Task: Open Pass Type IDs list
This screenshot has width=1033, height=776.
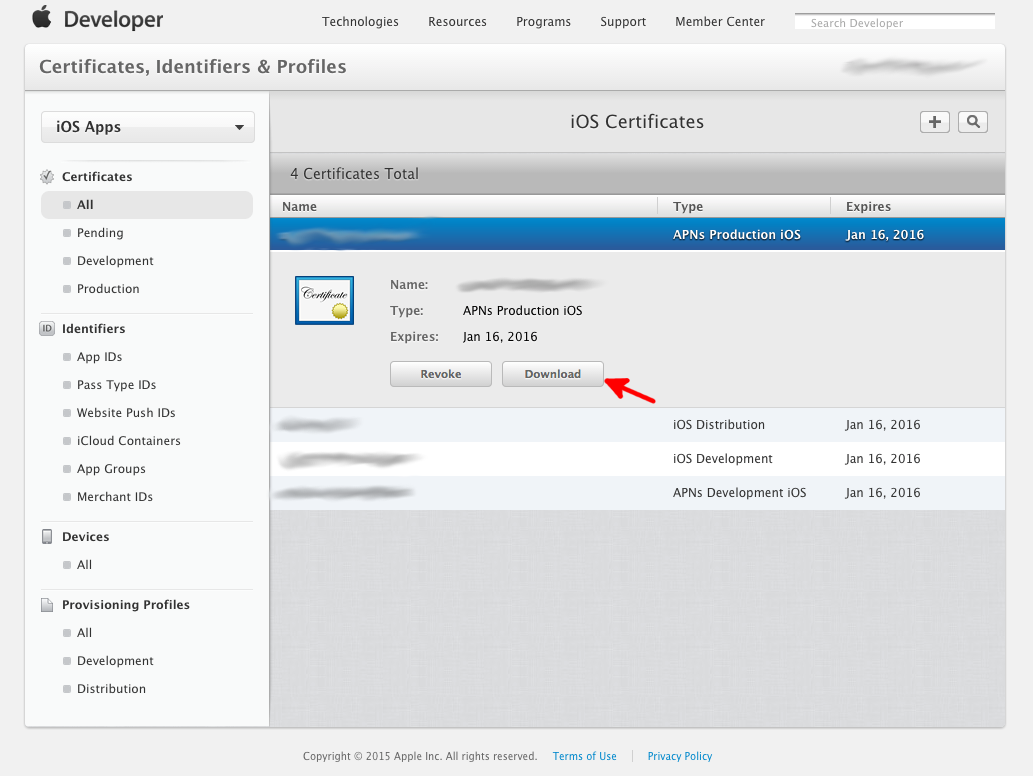Action: (116, 385)
